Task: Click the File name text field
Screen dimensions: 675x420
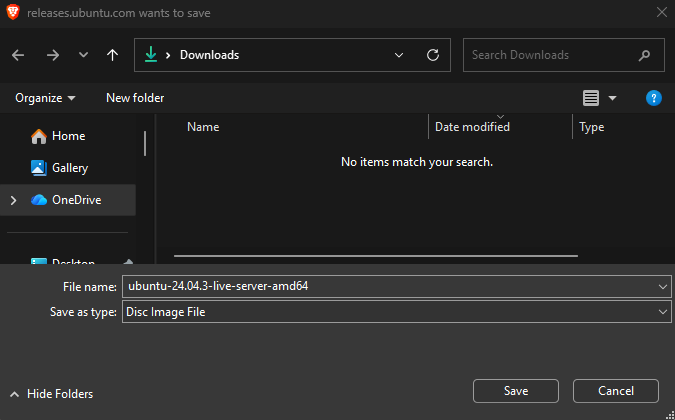Action: [x=388, y=288]
